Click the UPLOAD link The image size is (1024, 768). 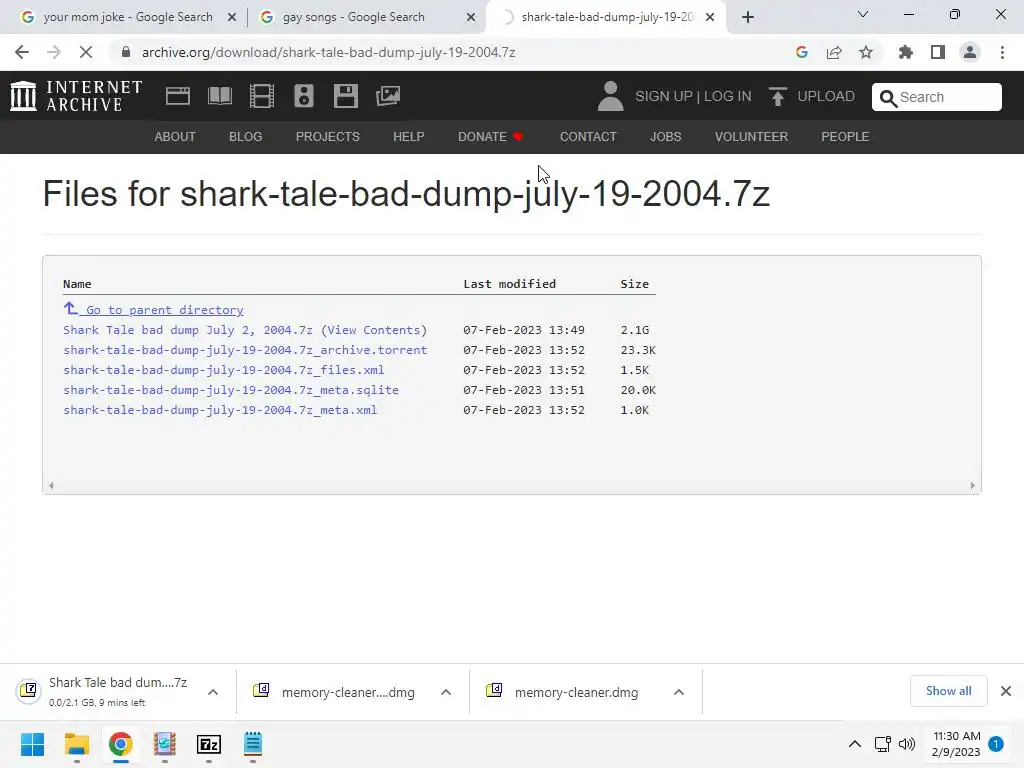click(826, 97)
